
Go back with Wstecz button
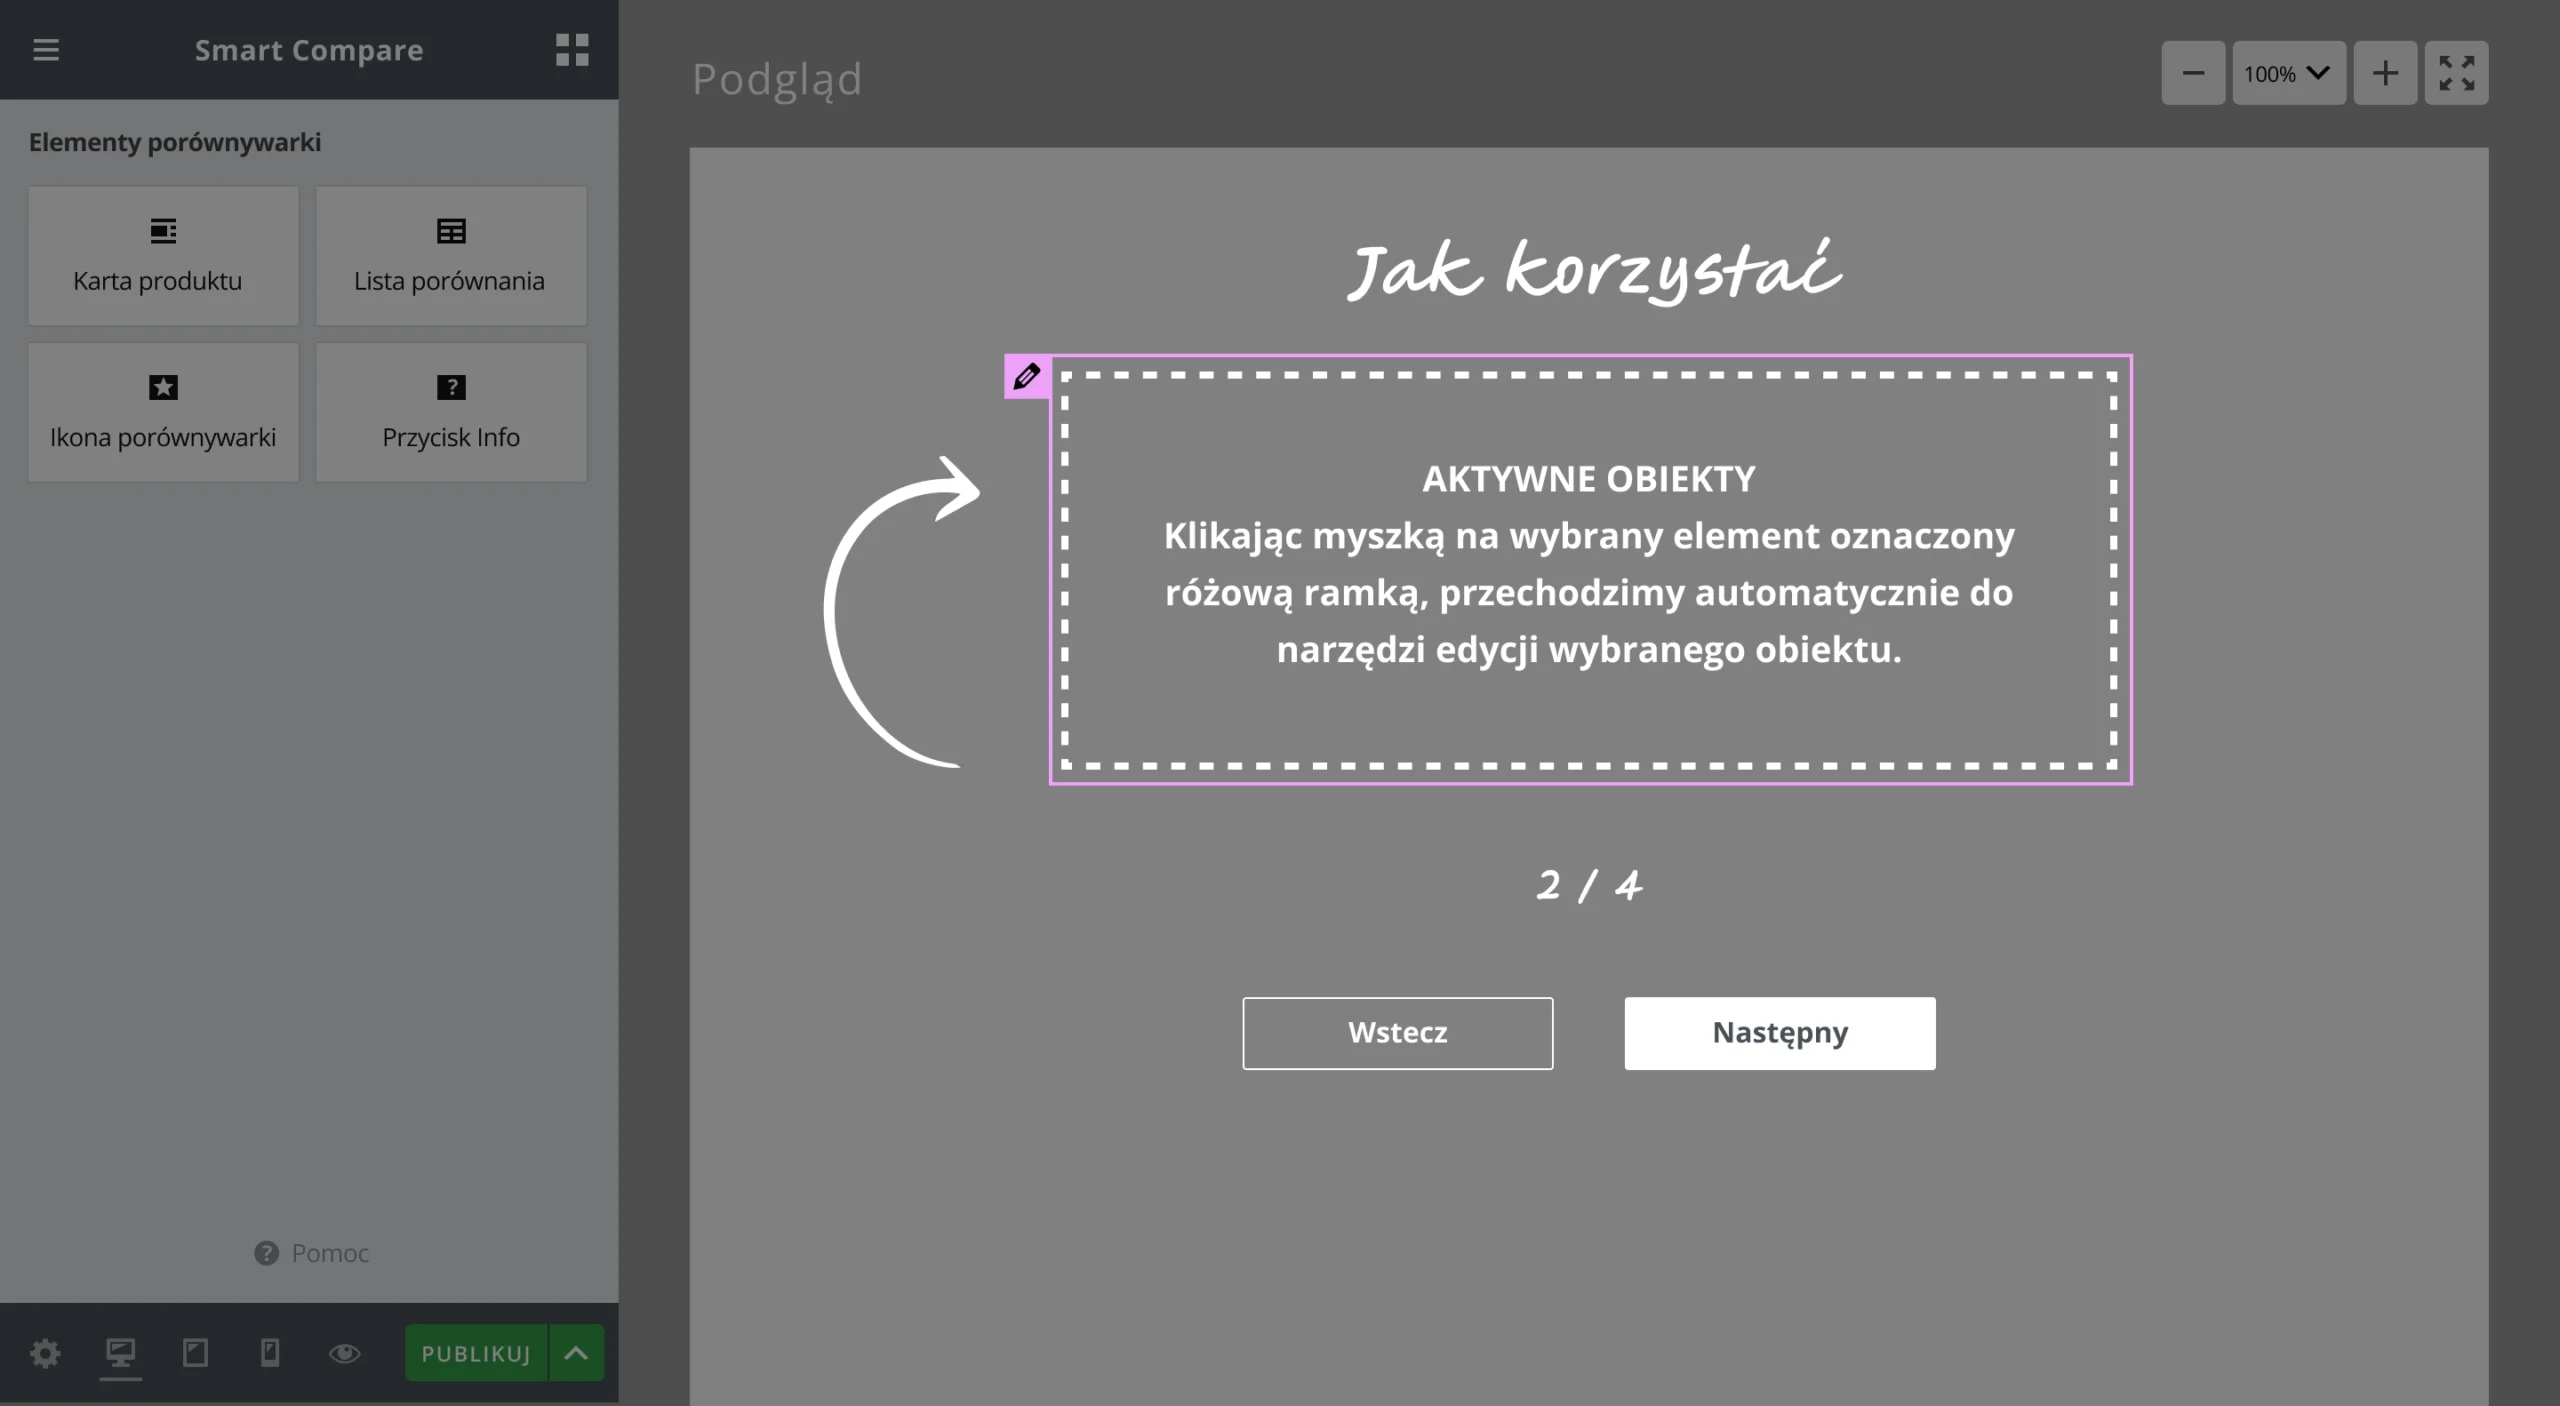pyautogui.click(x=1397, y=1033)
